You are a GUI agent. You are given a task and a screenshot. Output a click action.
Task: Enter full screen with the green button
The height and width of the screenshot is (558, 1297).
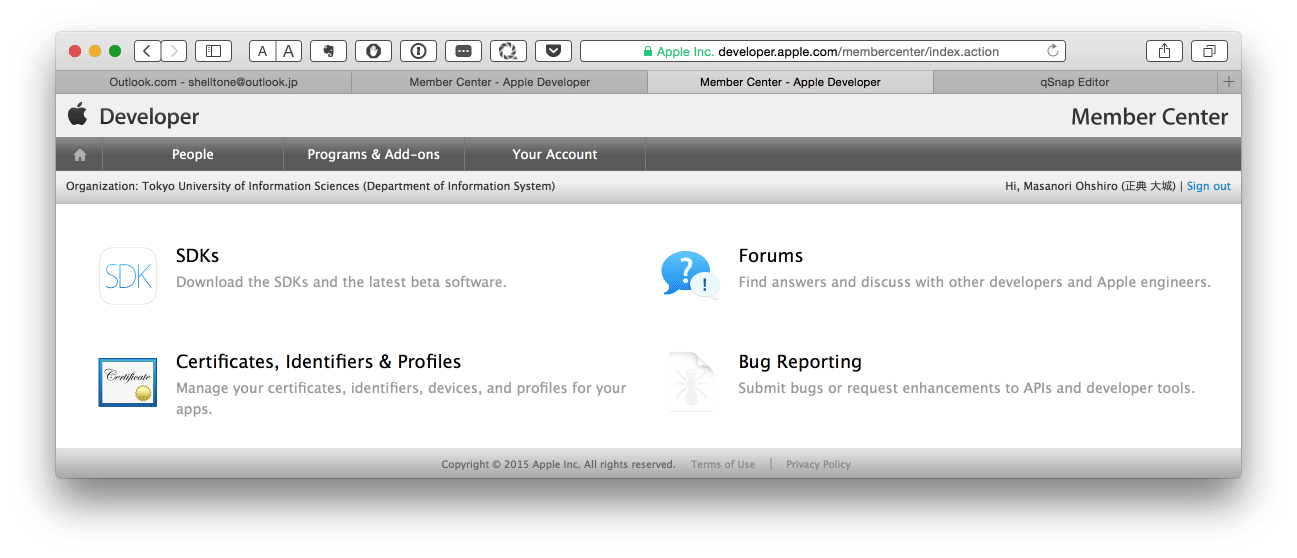[x=115, y=51]
